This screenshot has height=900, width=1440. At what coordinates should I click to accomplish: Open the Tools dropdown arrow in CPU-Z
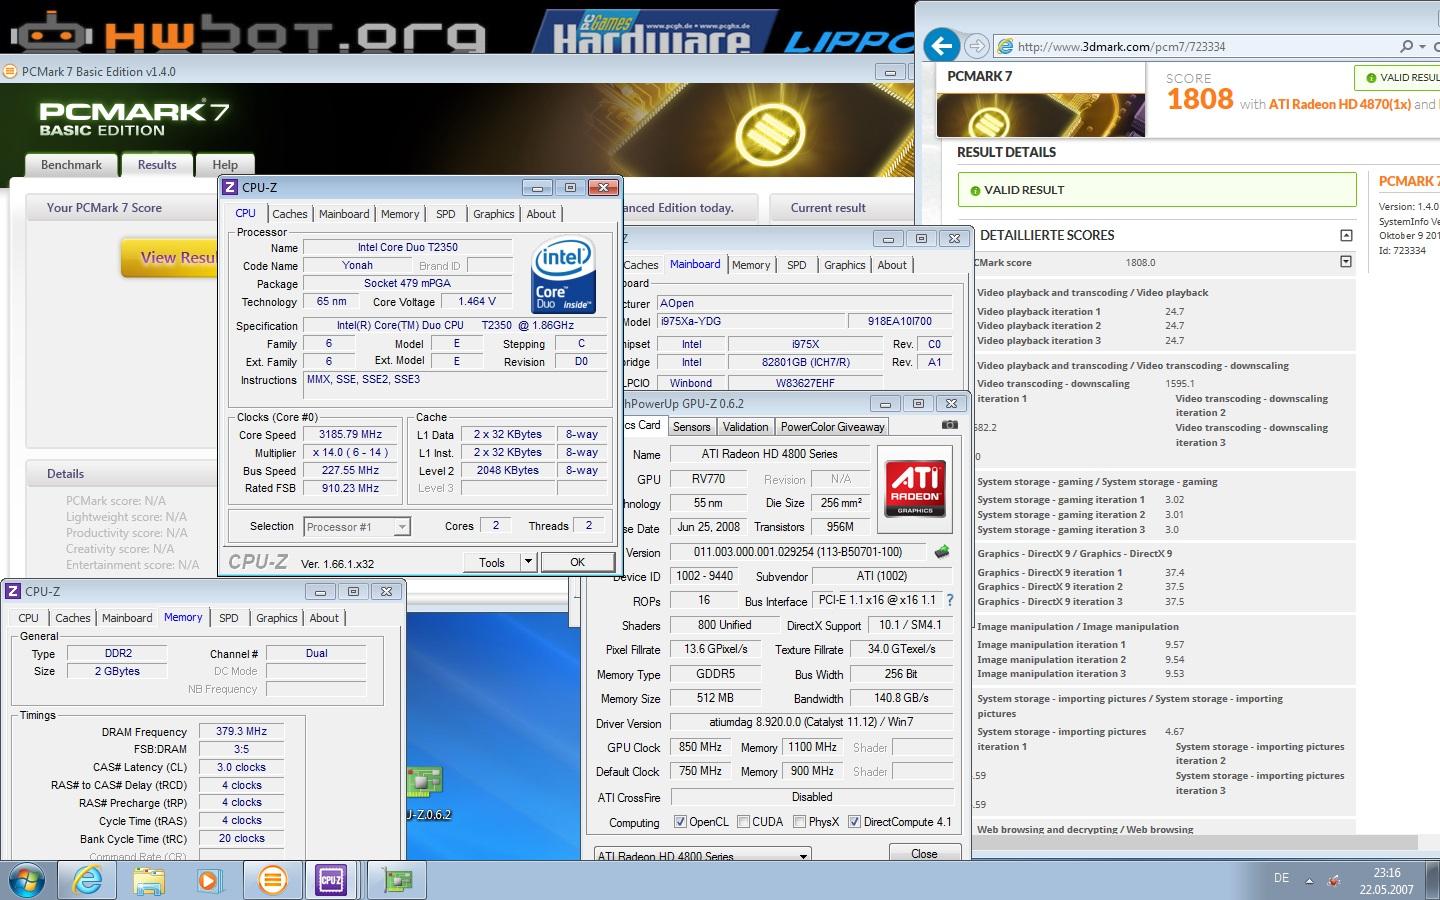(528, 562)
